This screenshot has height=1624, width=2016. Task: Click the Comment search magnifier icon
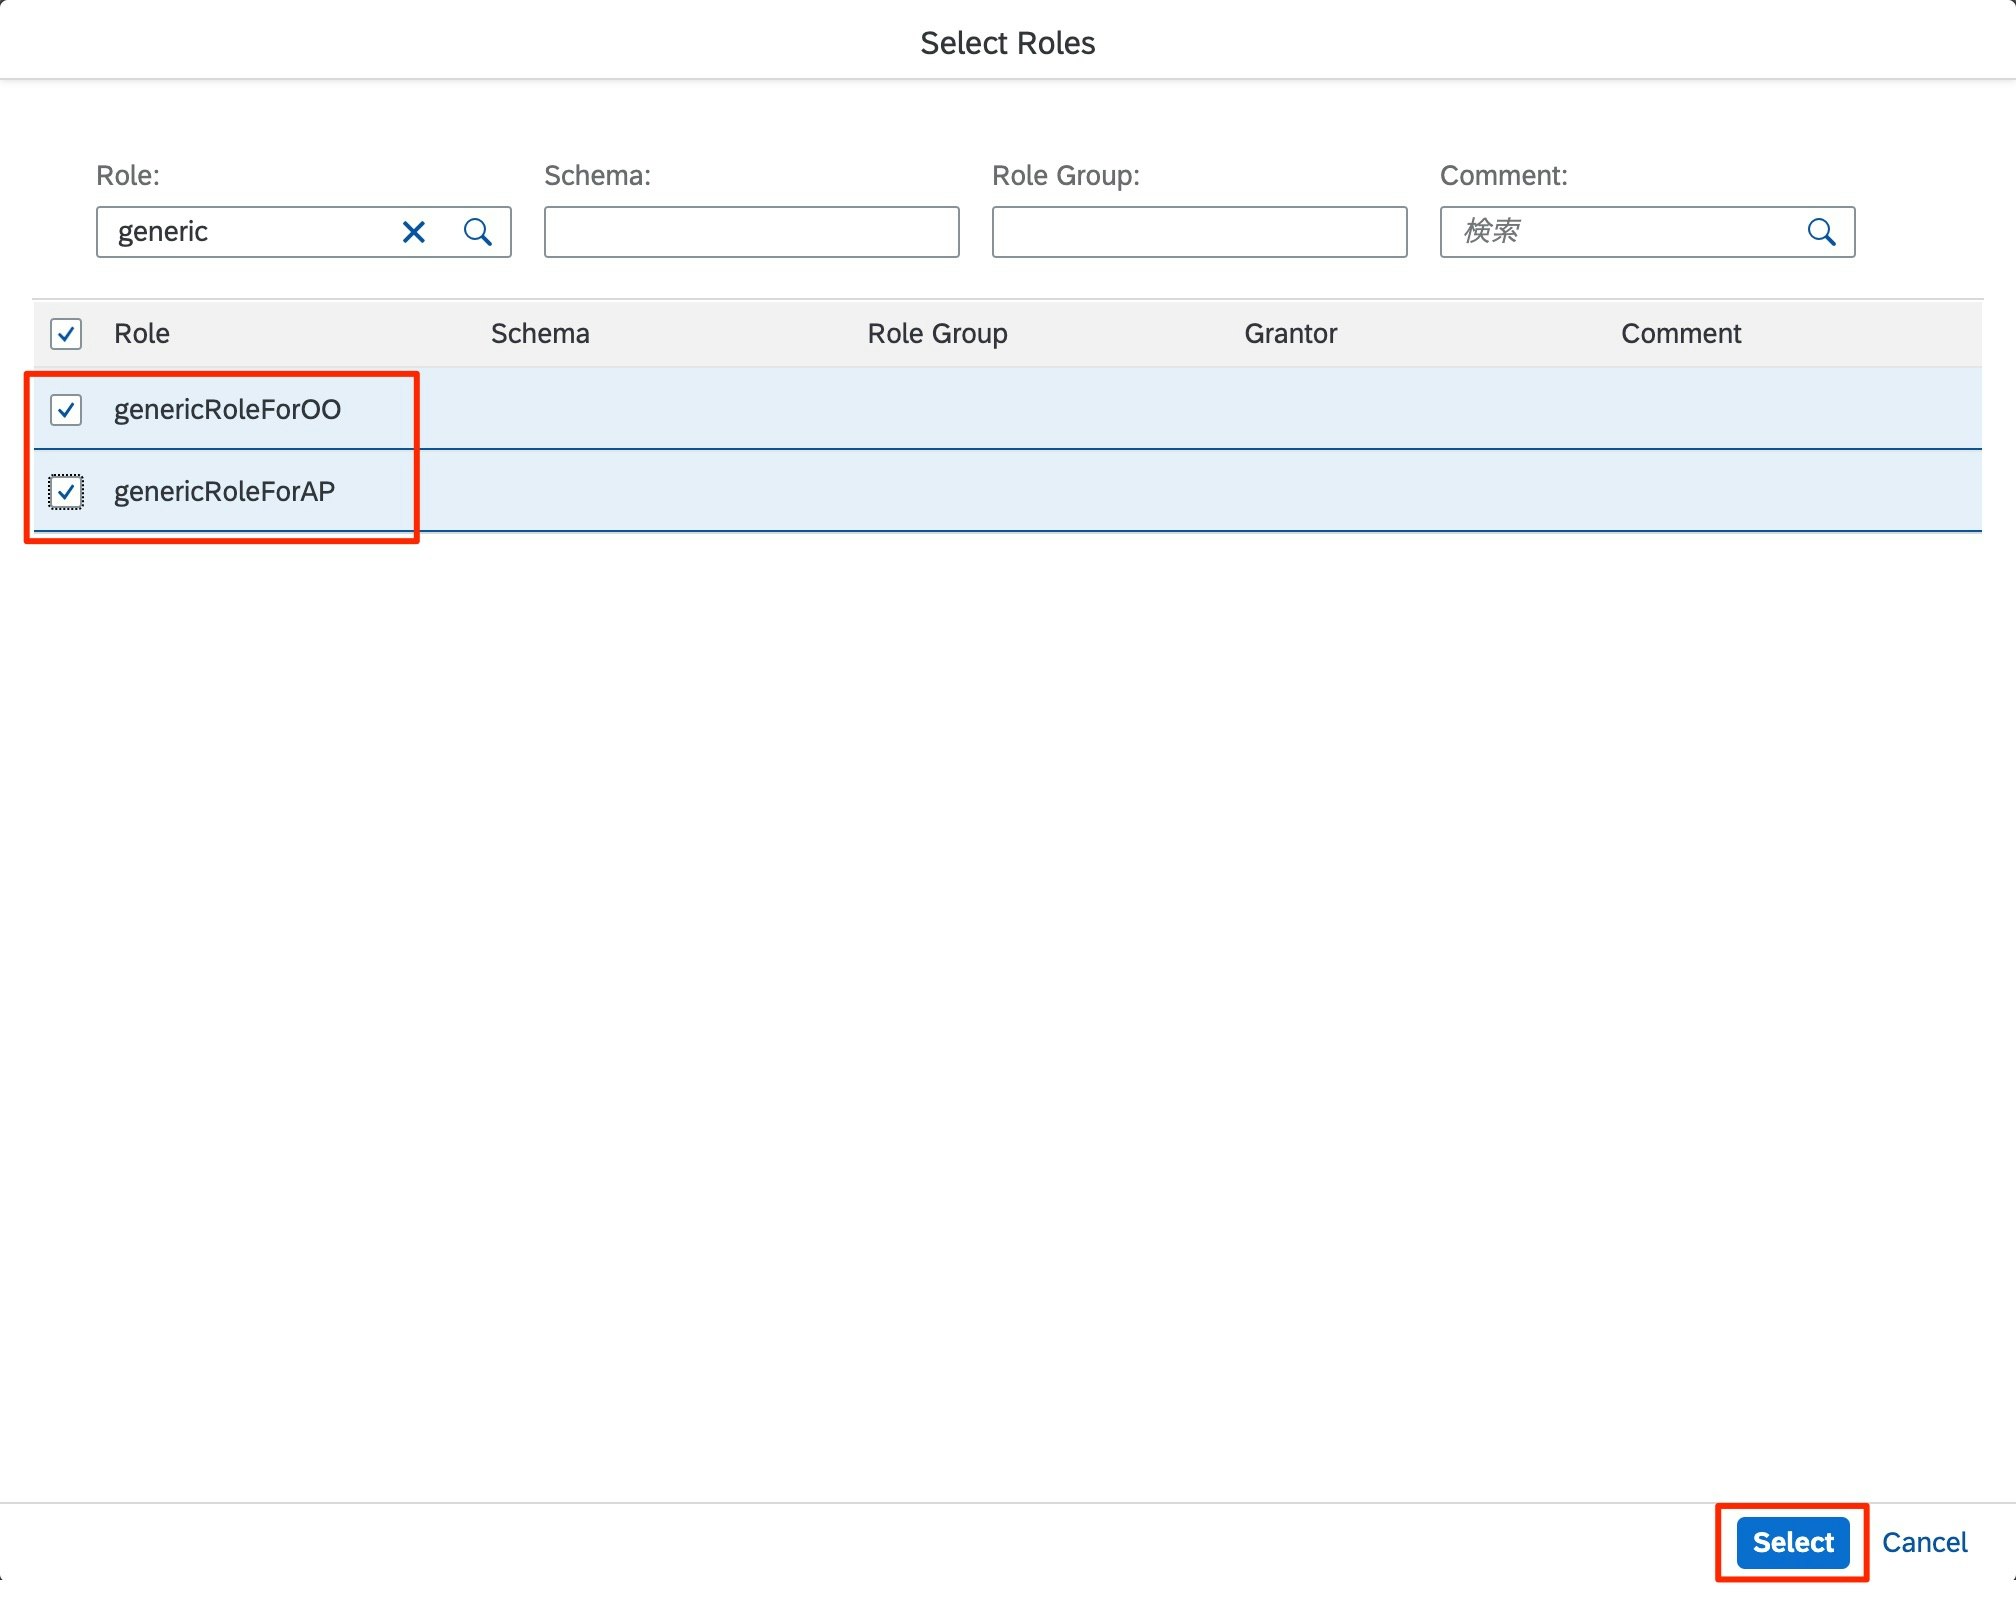tap(1821, 232)
